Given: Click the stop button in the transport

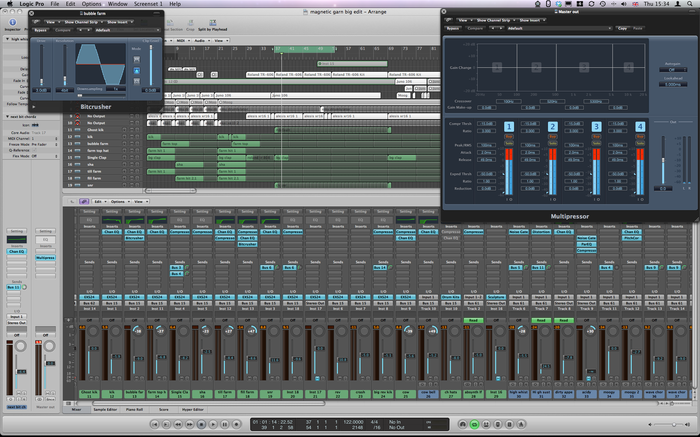Looking at the screenshot, I should [201, 424].
